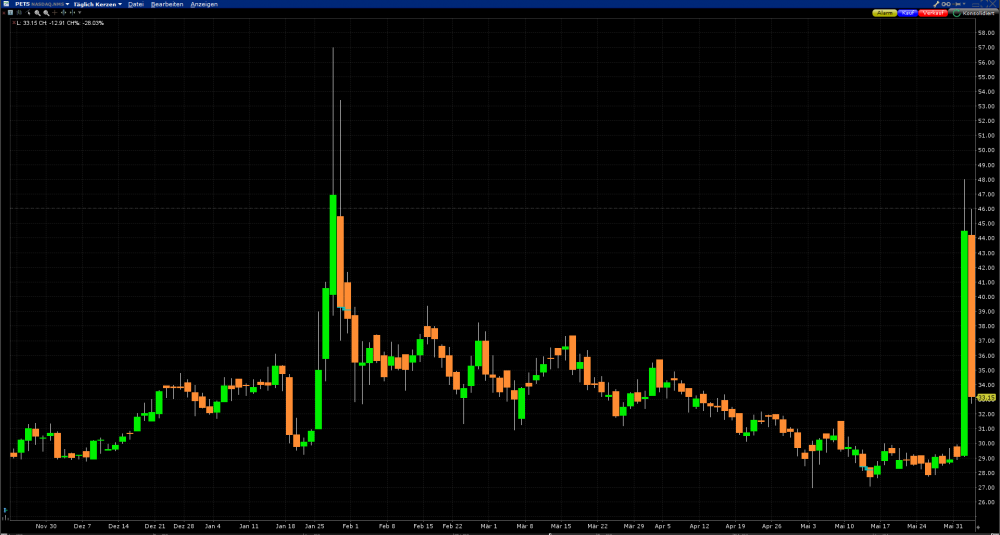Image resolution: width=1000 pixels, height=535 pixels.
Task: Click the blue Kauf button
Action: [908, 13]
